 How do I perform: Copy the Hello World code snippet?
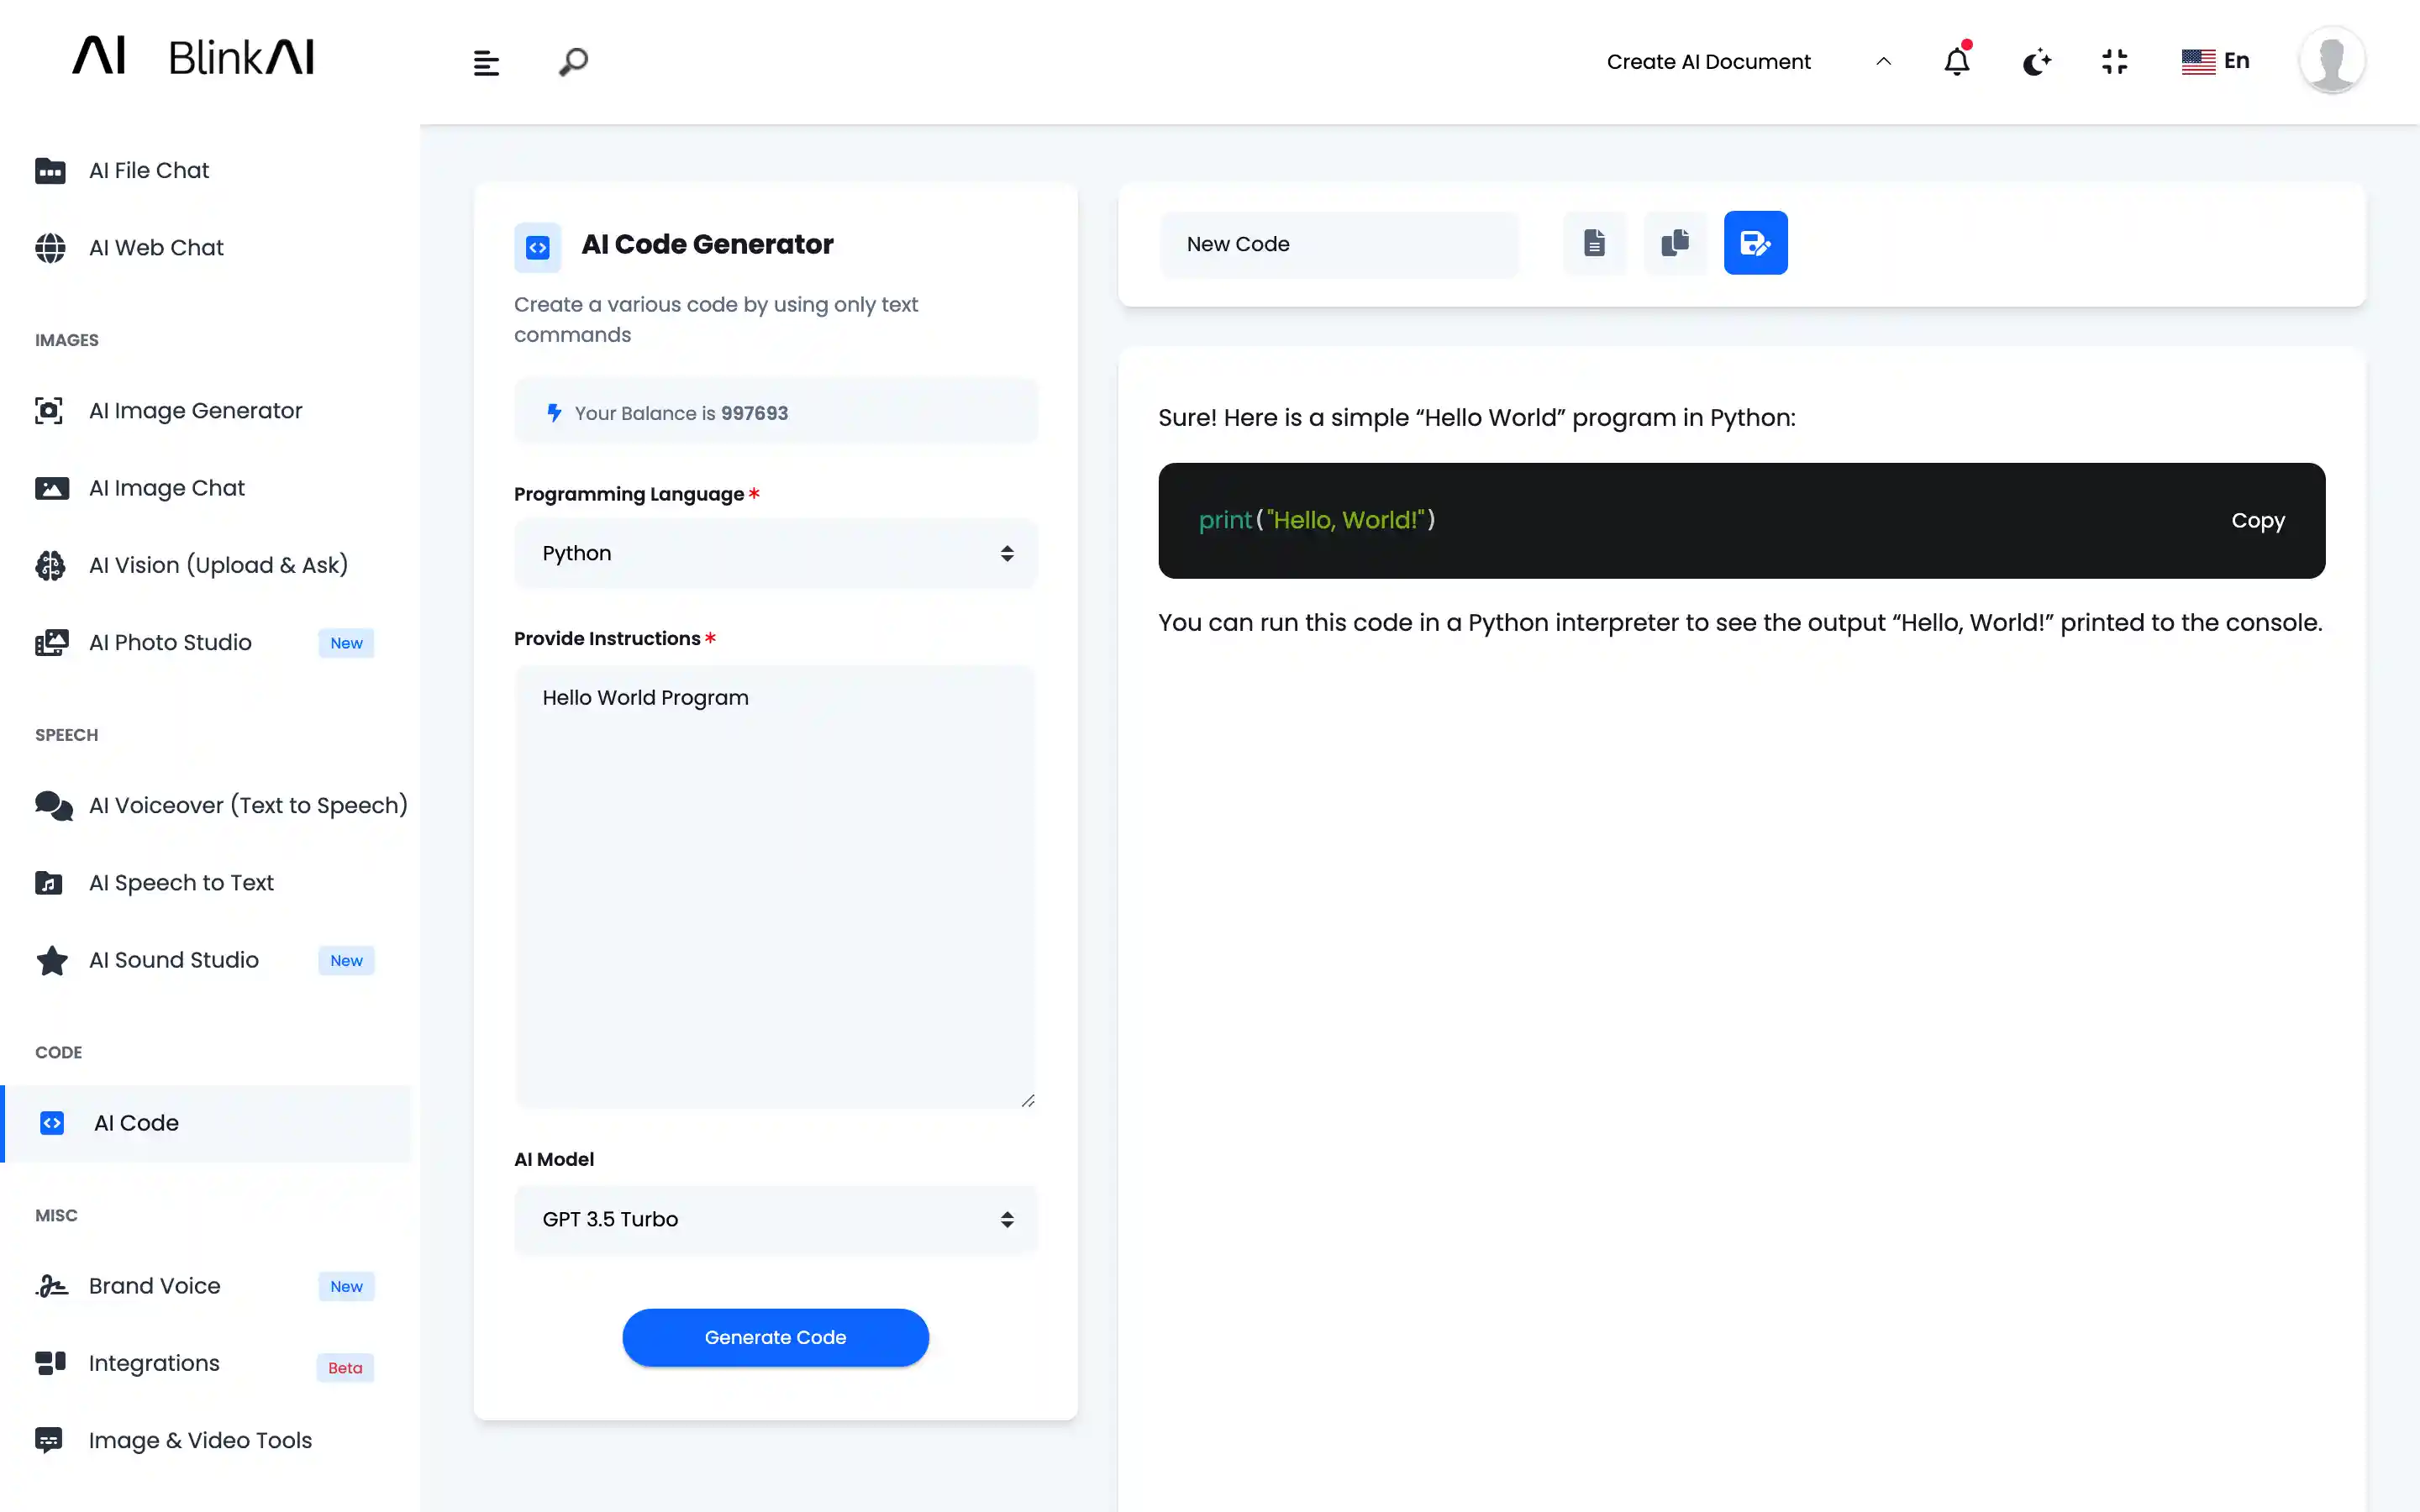pos(2258,520)
